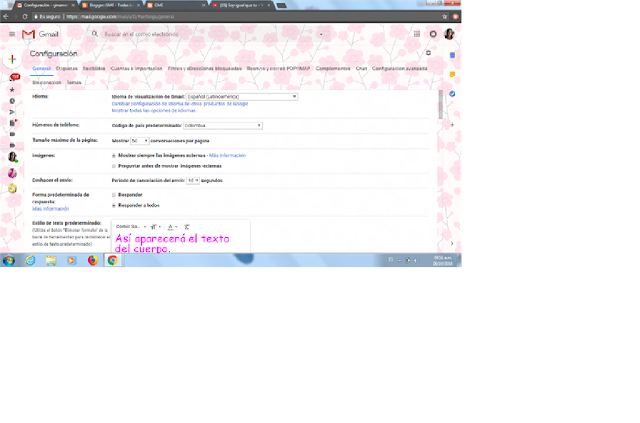The width and height of the screenshot is (640, 423).
Task: Open the Starred star icon in sidebar
Action: [12, 89]
